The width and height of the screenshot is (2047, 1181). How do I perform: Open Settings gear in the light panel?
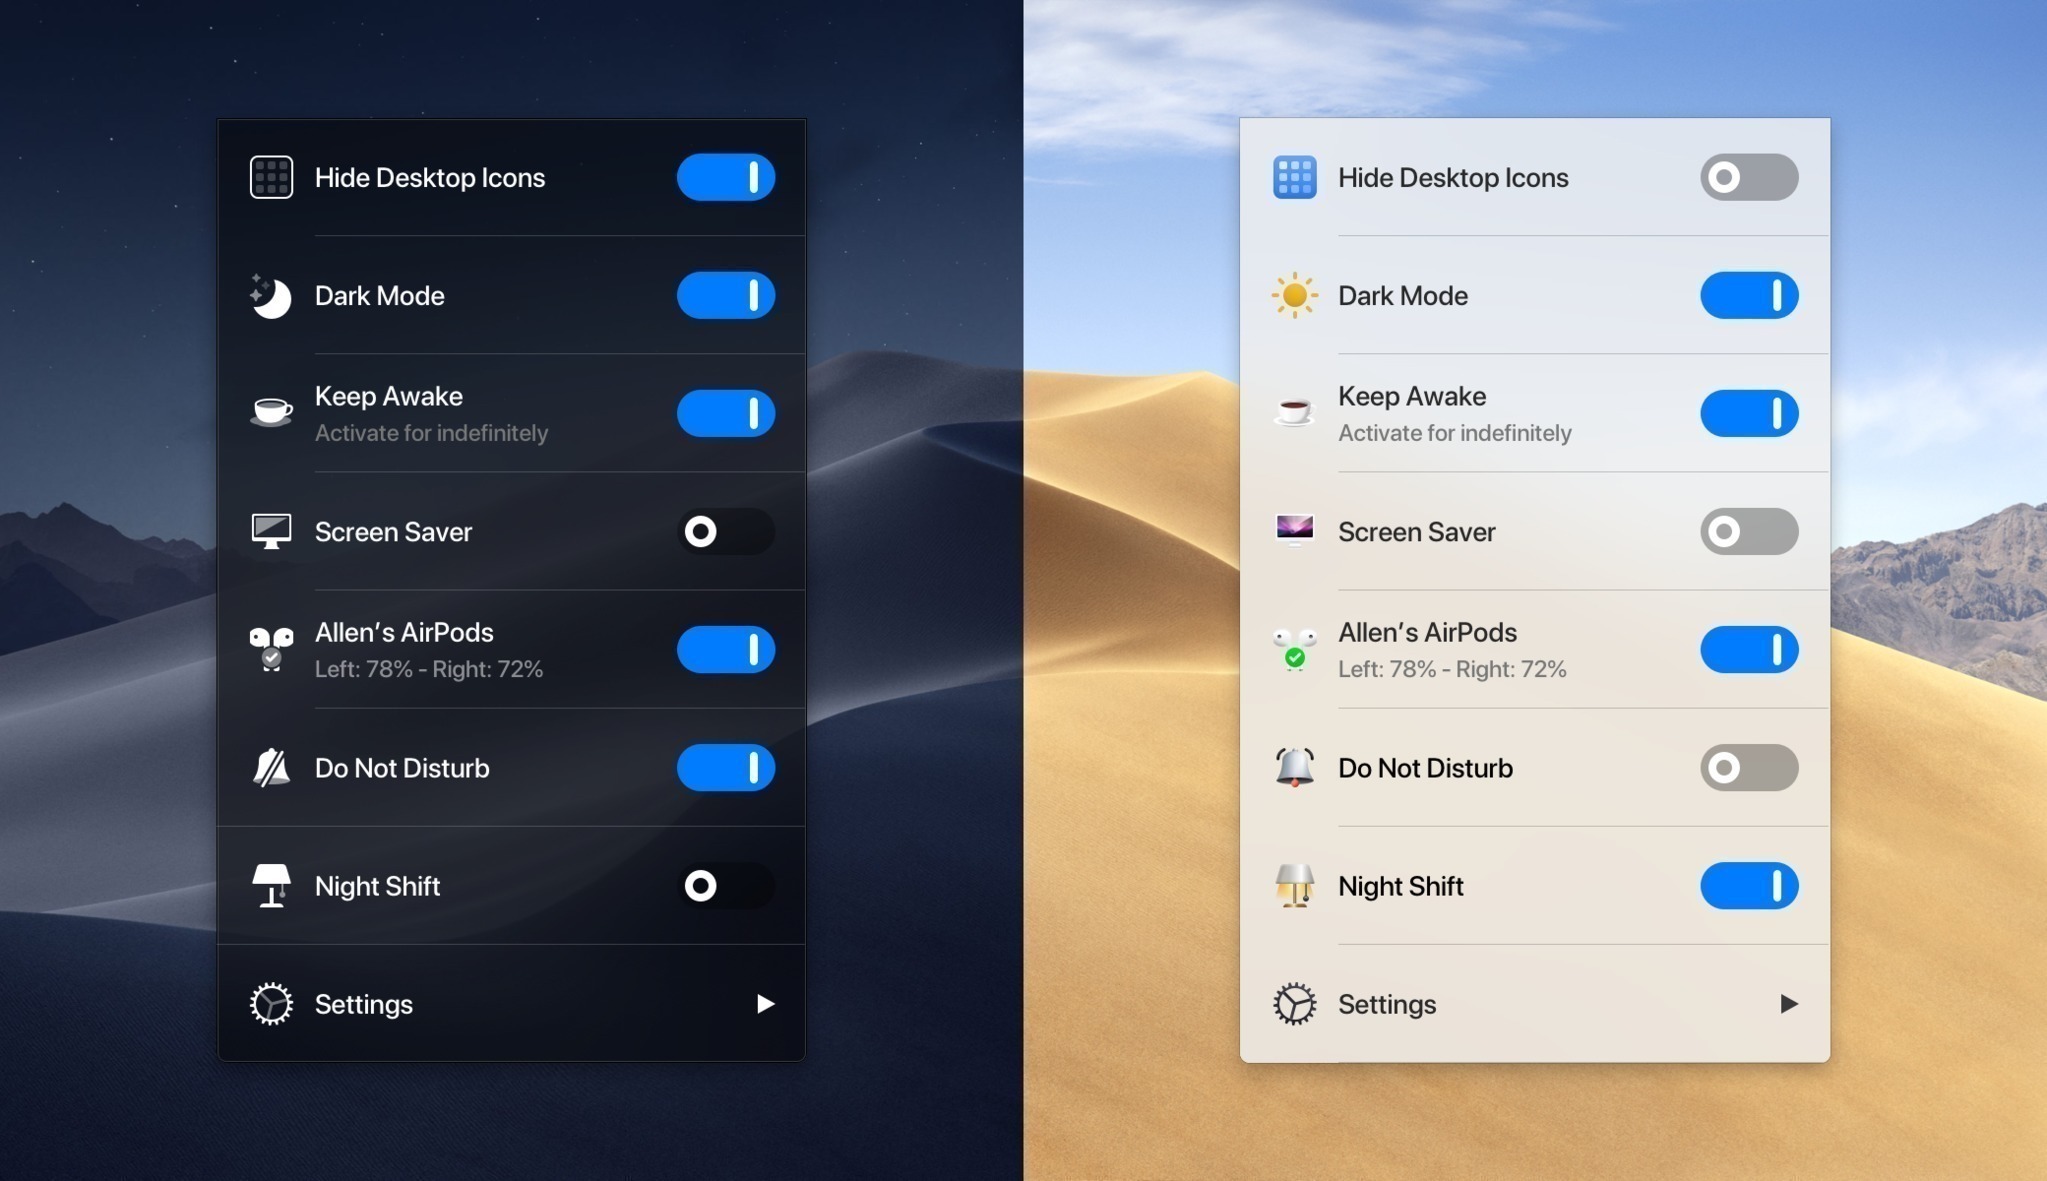[x=1294, y=1004]
